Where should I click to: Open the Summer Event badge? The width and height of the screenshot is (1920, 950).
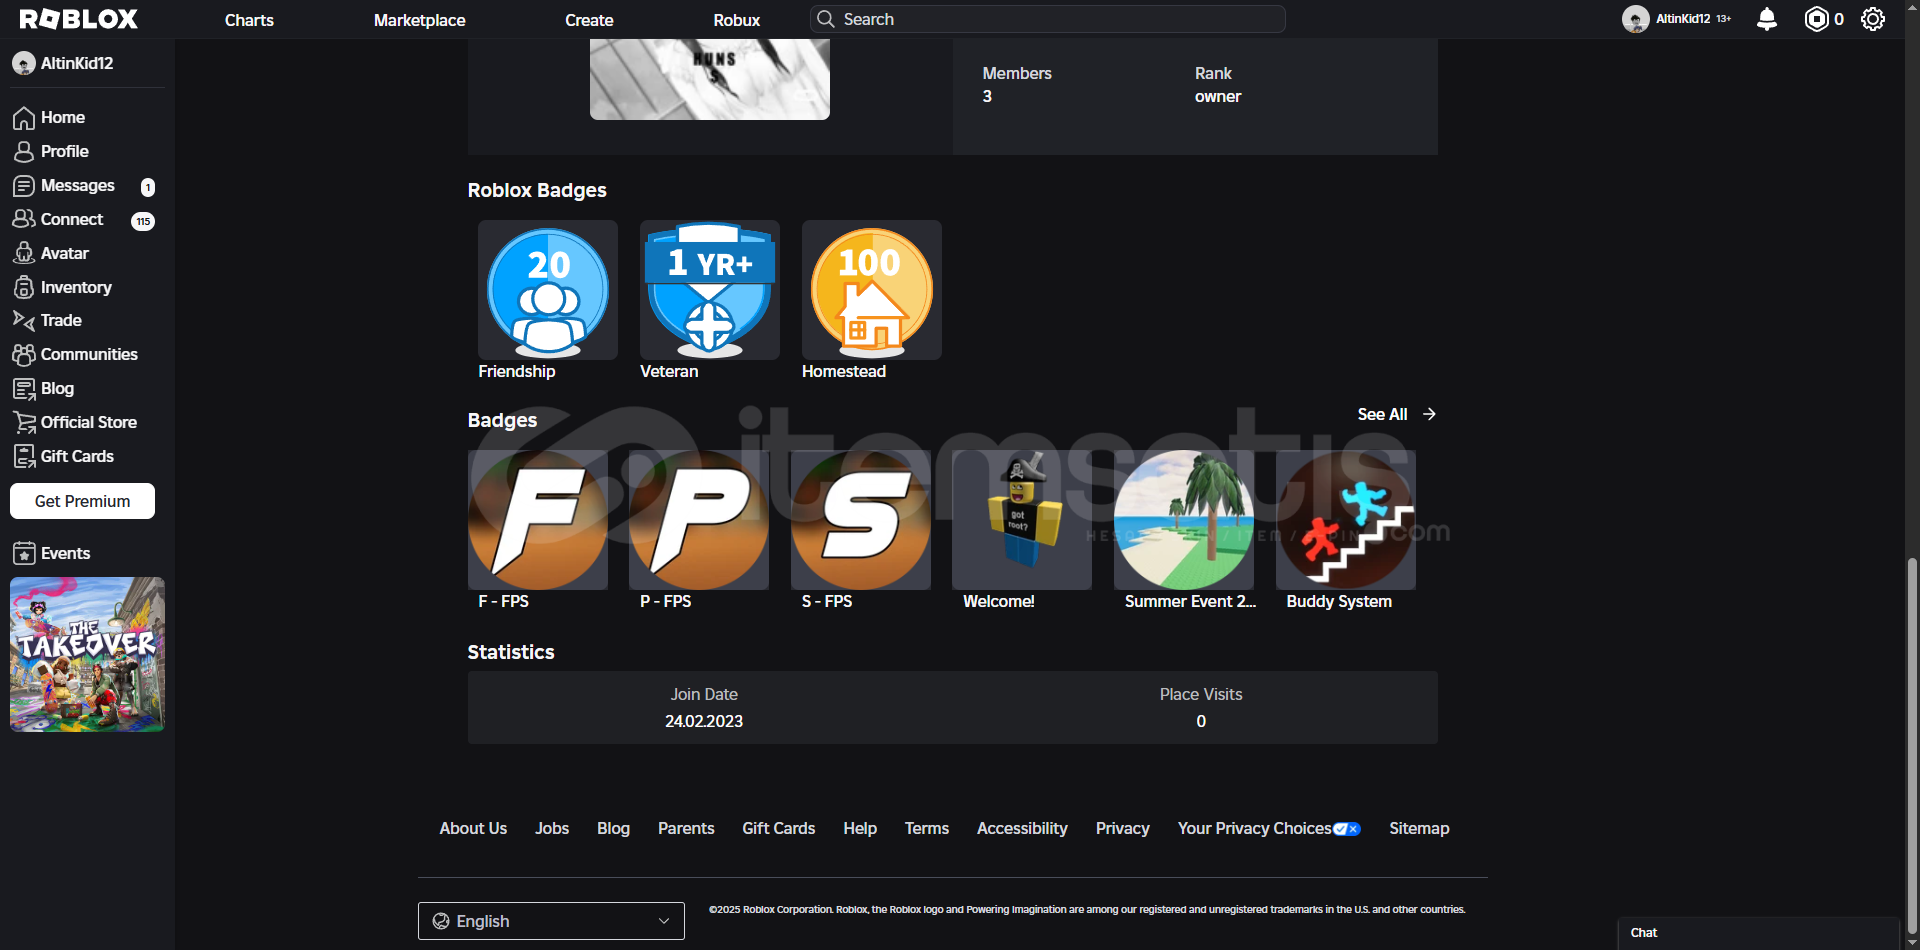point(1184,520)
